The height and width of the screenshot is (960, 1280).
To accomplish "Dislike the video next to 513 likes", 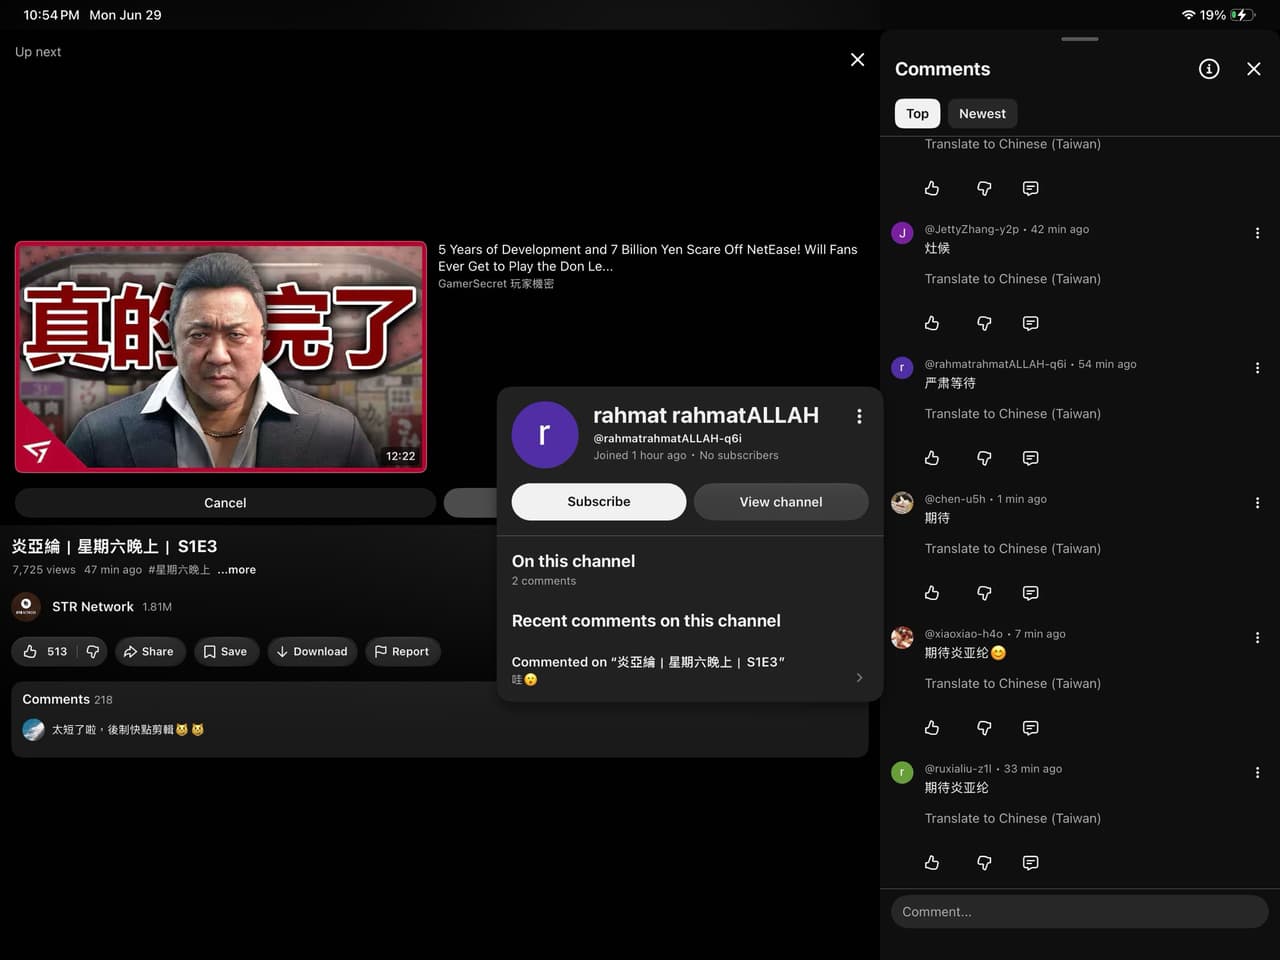I will tap(93, 651).
